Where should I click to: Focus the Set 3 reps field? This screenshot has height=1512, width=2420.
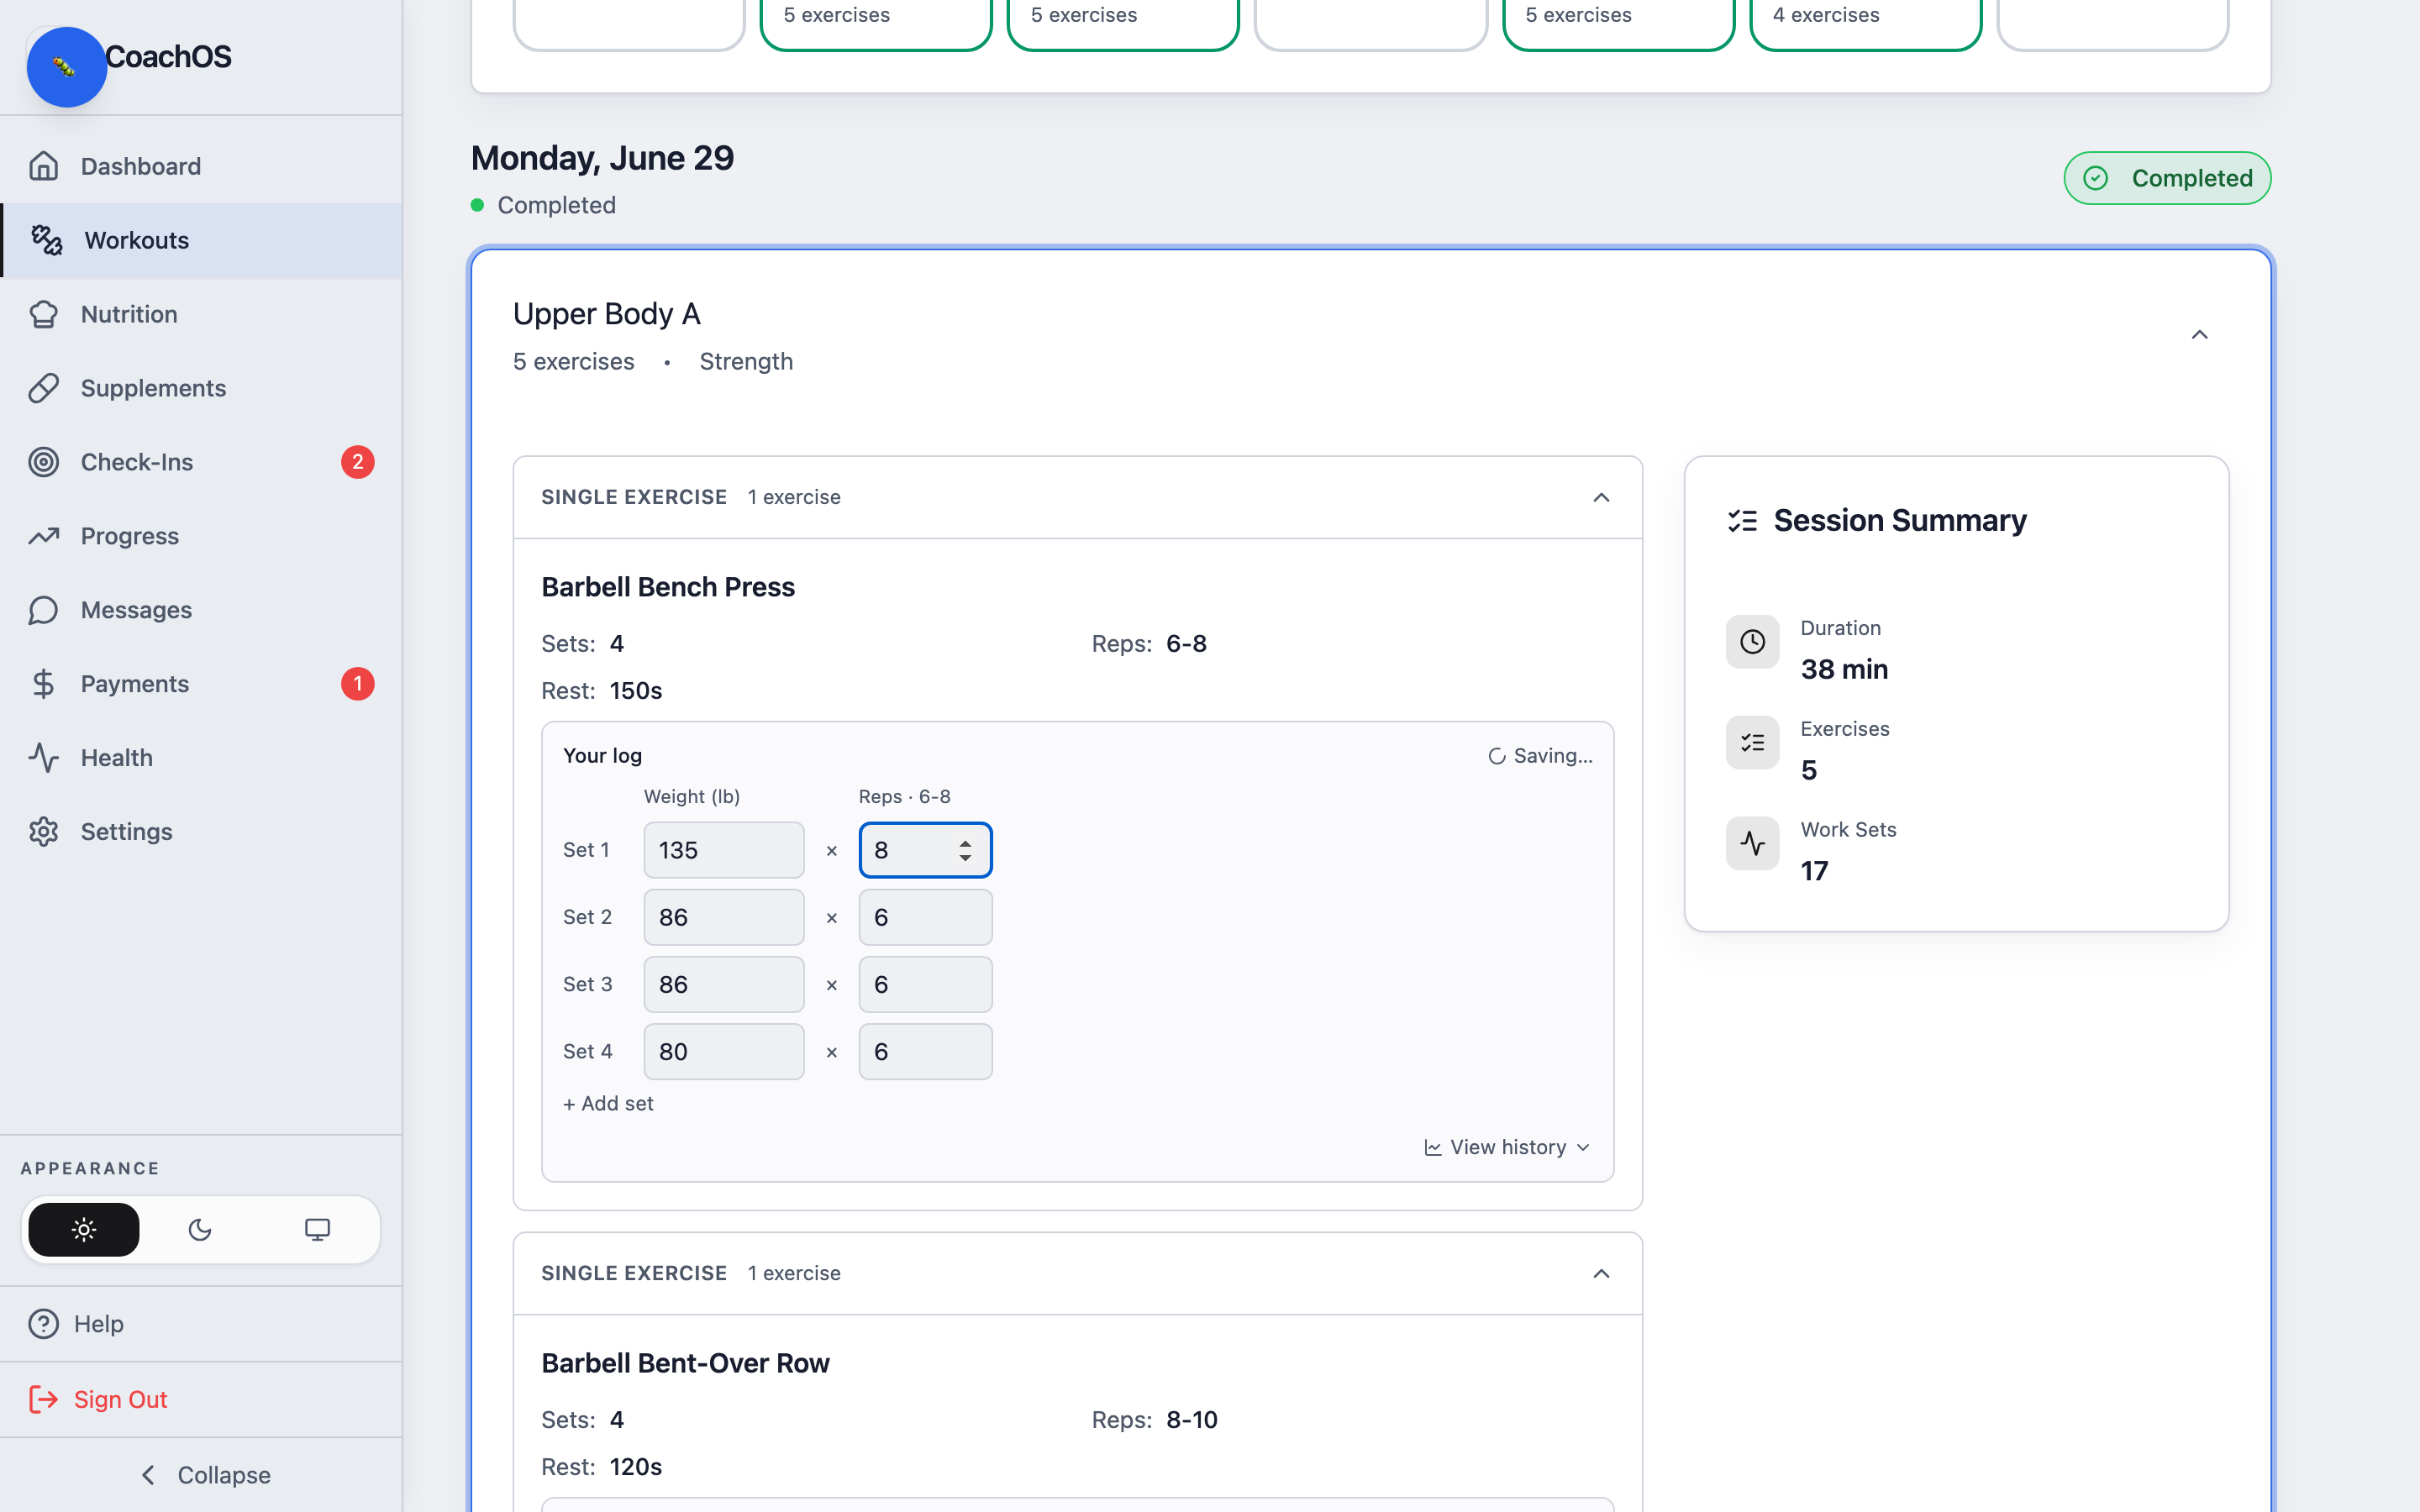click(926, 984)
